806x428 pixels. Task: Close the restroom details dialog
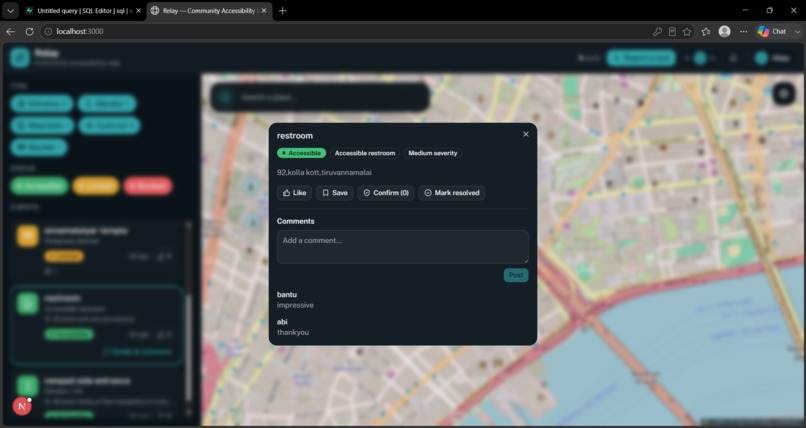point(525,134)
